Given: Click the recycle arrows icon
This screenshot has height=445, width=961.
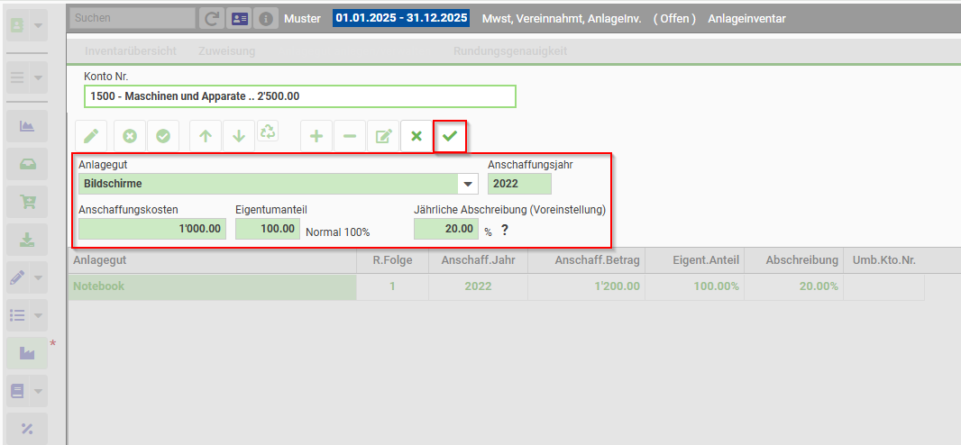Looking at the screenshot, I should 268,131.
